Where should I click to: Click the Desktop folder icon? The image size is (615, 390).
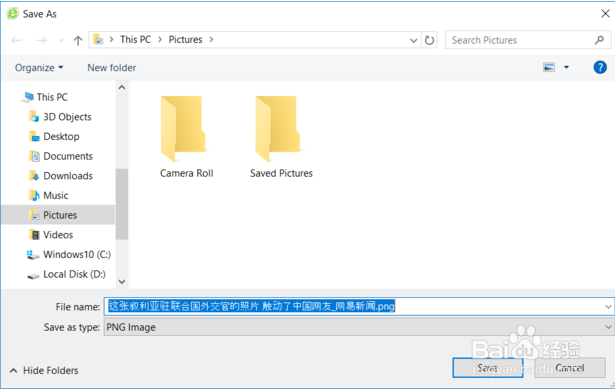(34, 137)
